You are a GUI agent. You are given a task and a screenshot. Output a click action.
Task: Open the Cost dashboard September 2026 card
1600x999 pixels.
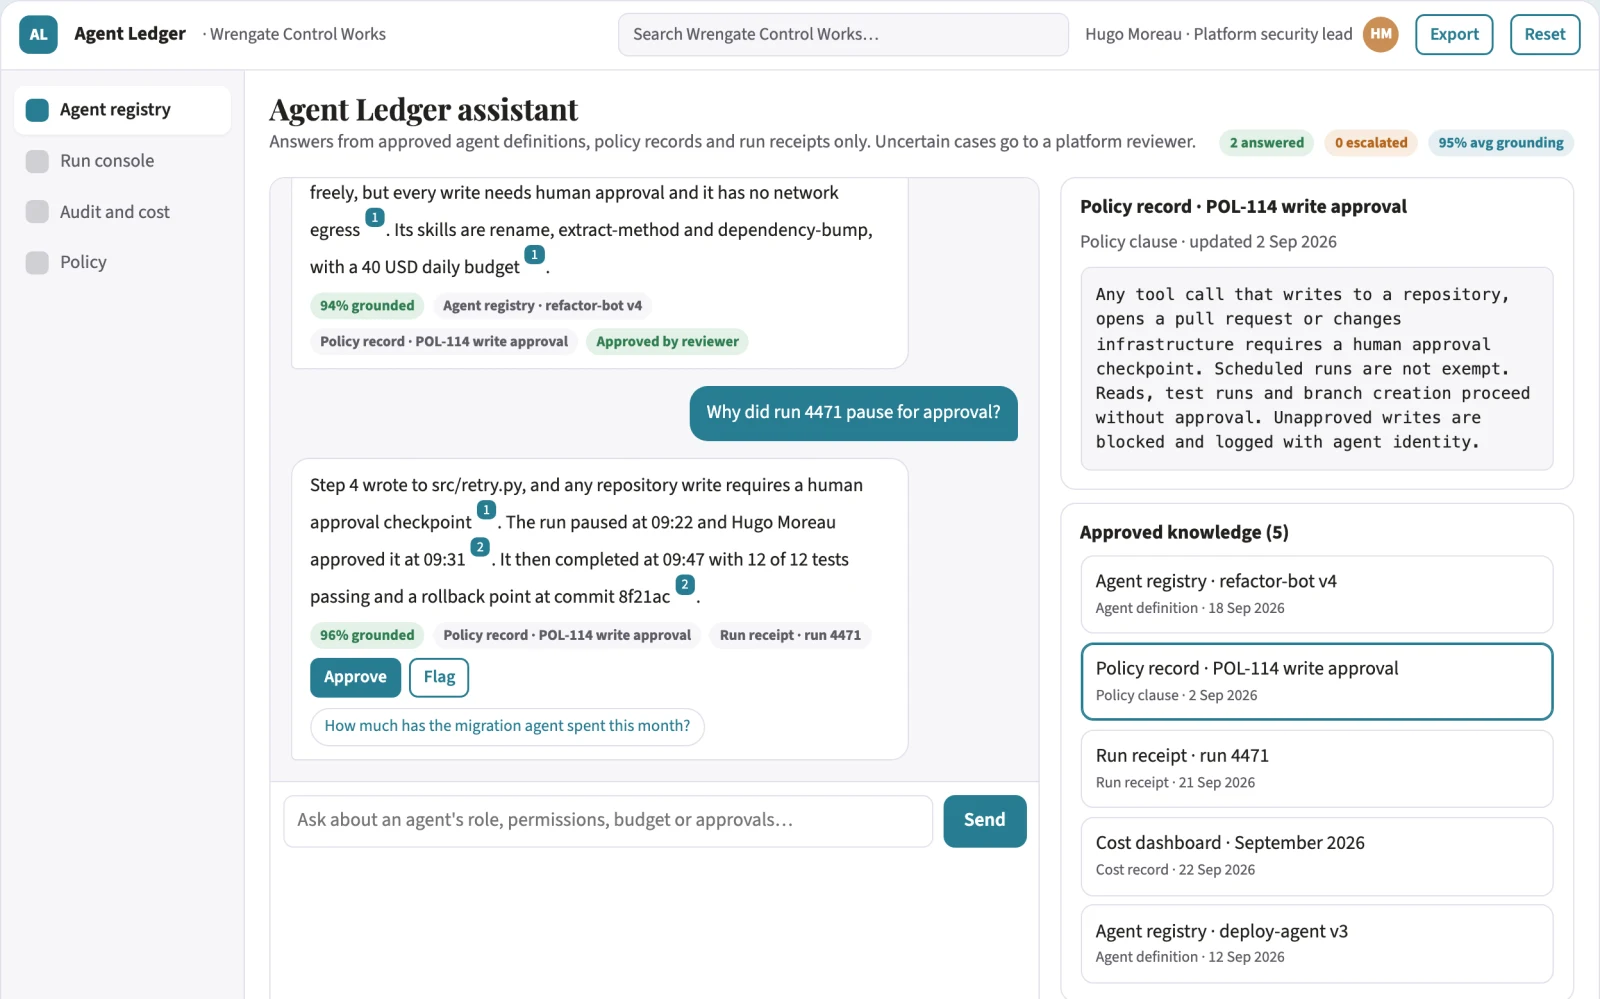click(1316, 856)
